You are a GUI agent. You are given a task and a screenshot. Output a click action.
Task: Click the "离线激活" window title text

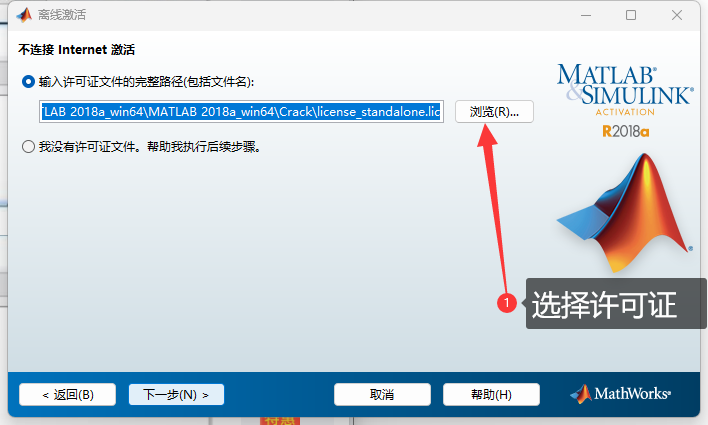click(62, 15)
